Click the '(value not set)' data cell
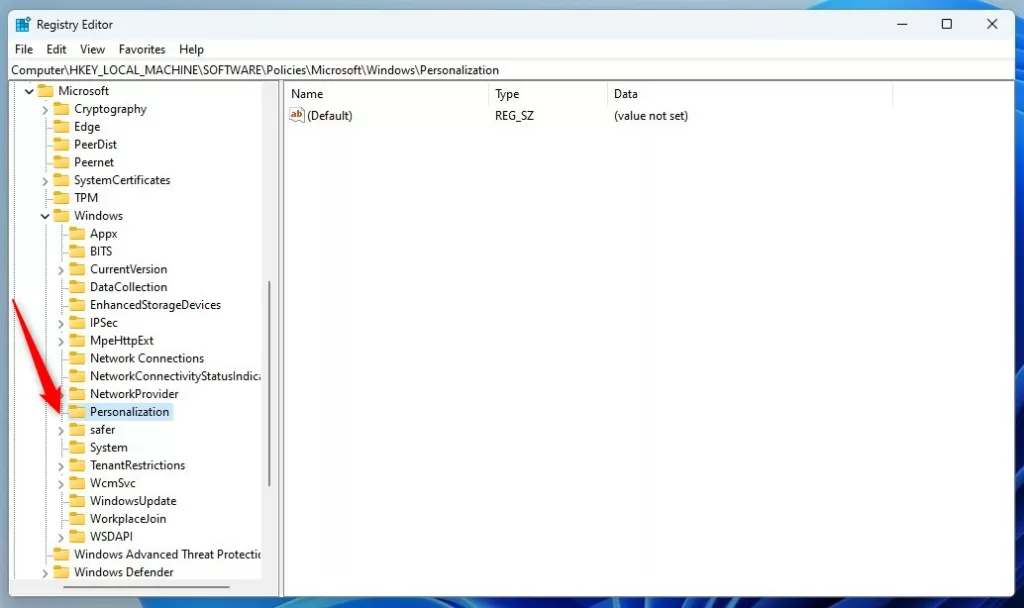Screen dimensions: 1024x608 650,116
